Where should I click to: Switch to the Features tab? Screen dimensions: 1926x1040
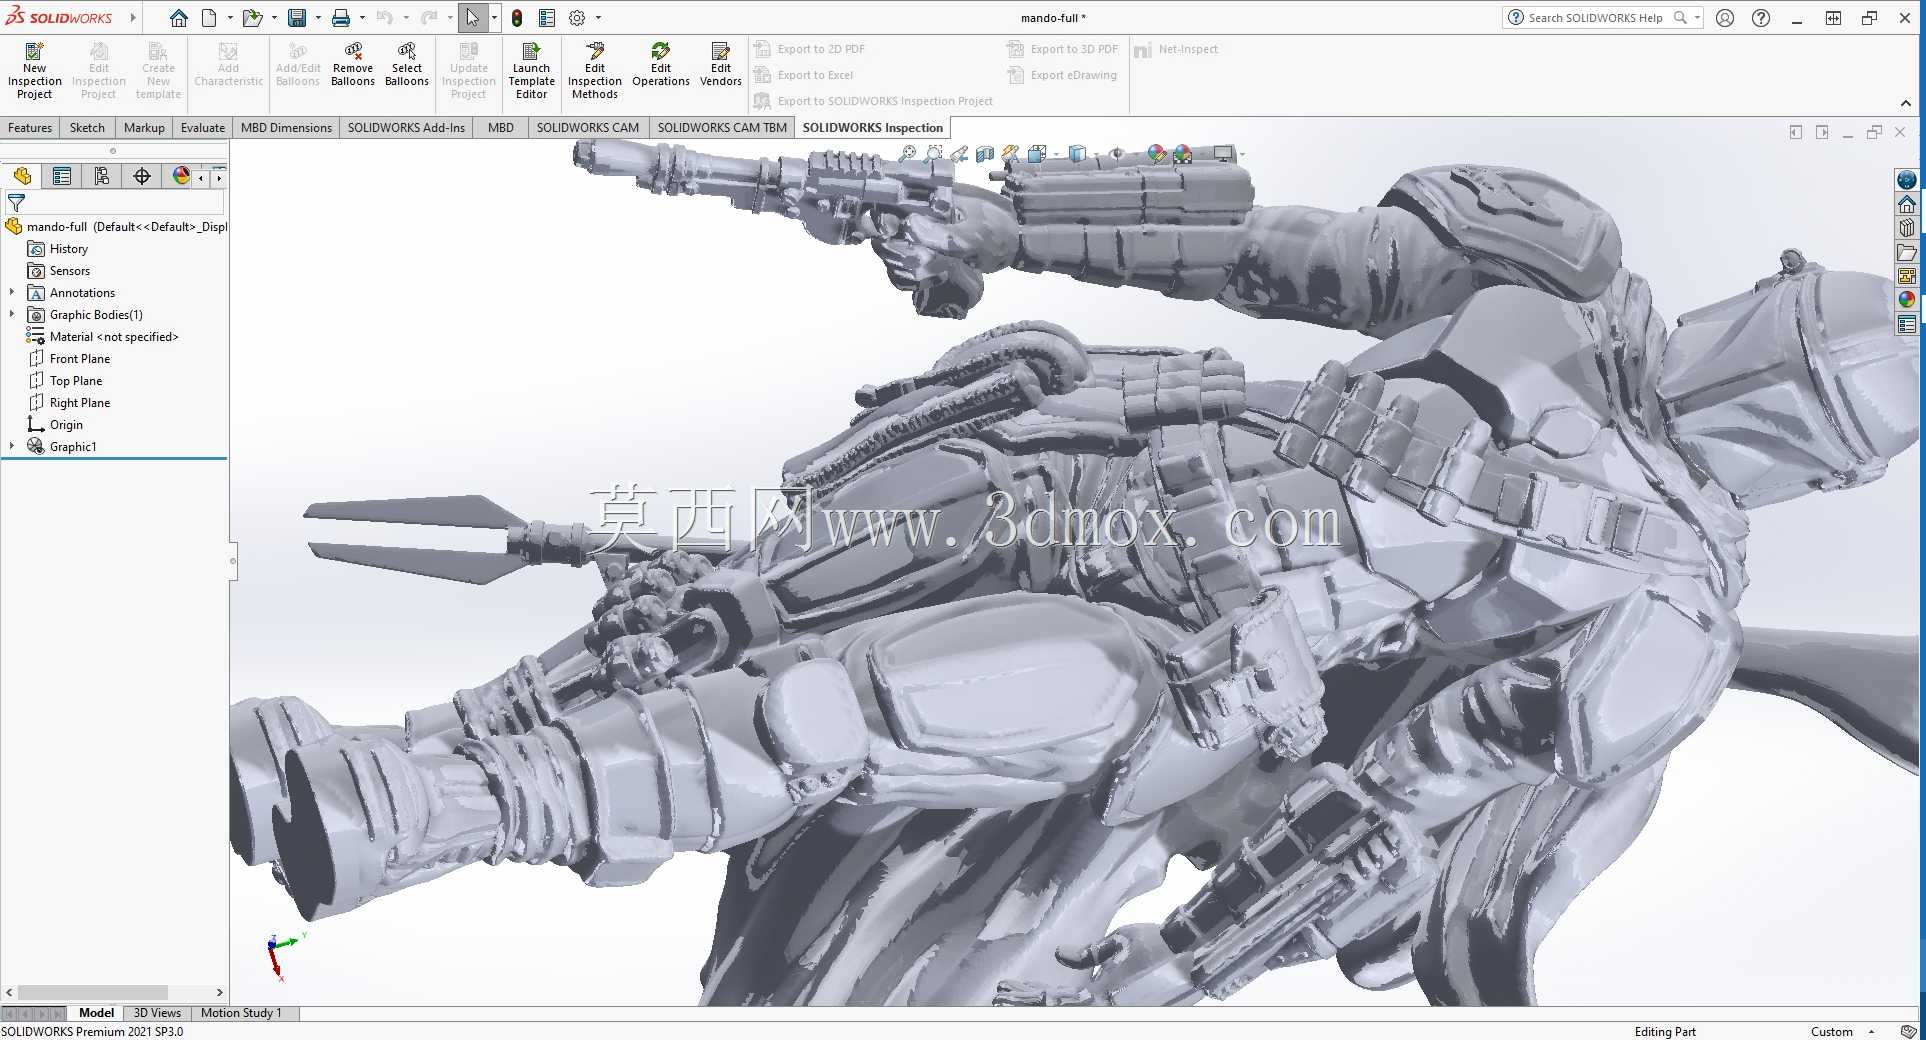click(30, 128)
